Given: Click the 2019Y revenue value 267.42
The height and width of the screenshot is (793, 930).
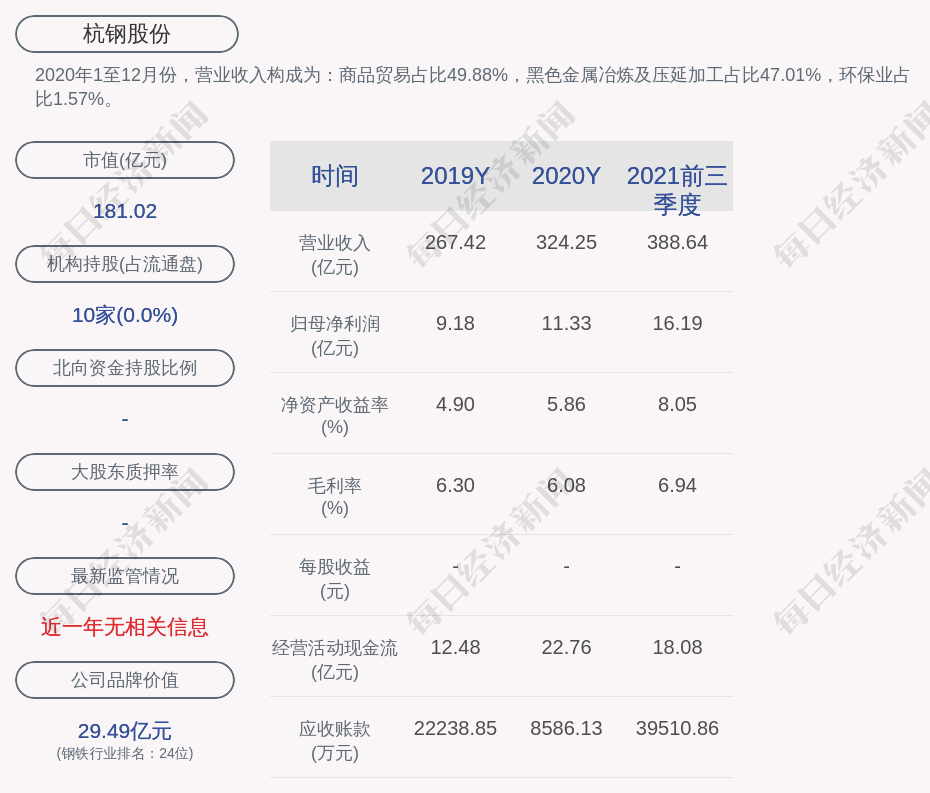Looking at the screenshot, I should click(x=456, y=243).
